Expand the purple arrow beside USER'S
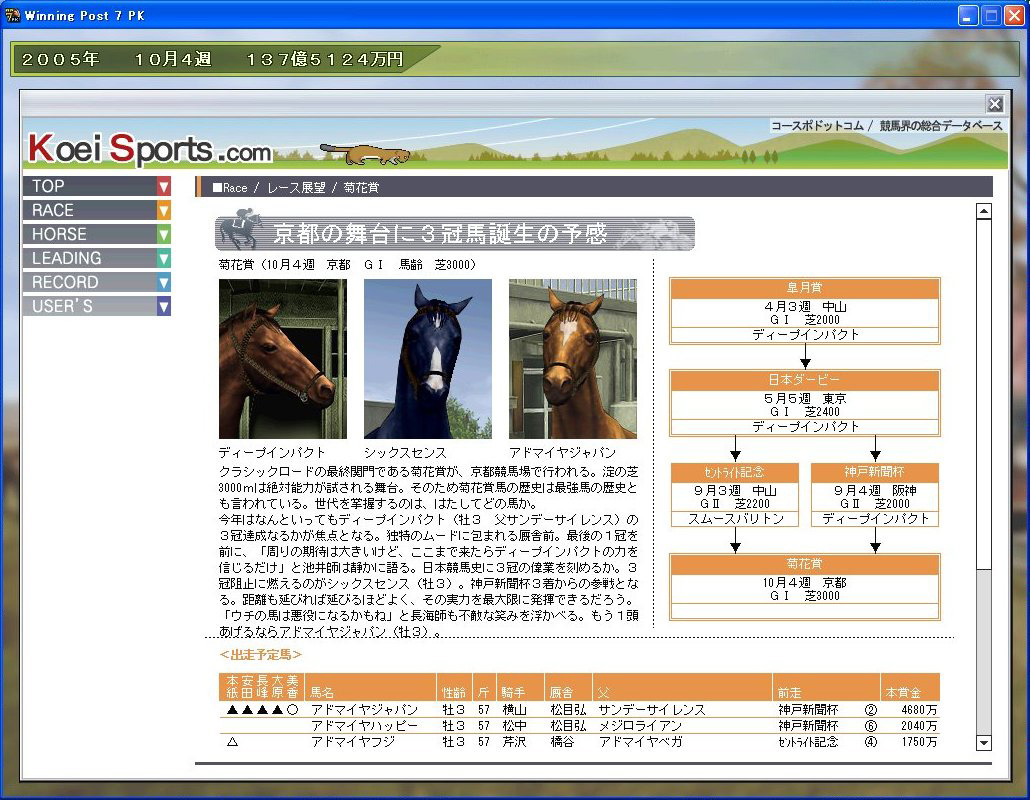This screenshot has height=800, width=1030. coord(164,306)
